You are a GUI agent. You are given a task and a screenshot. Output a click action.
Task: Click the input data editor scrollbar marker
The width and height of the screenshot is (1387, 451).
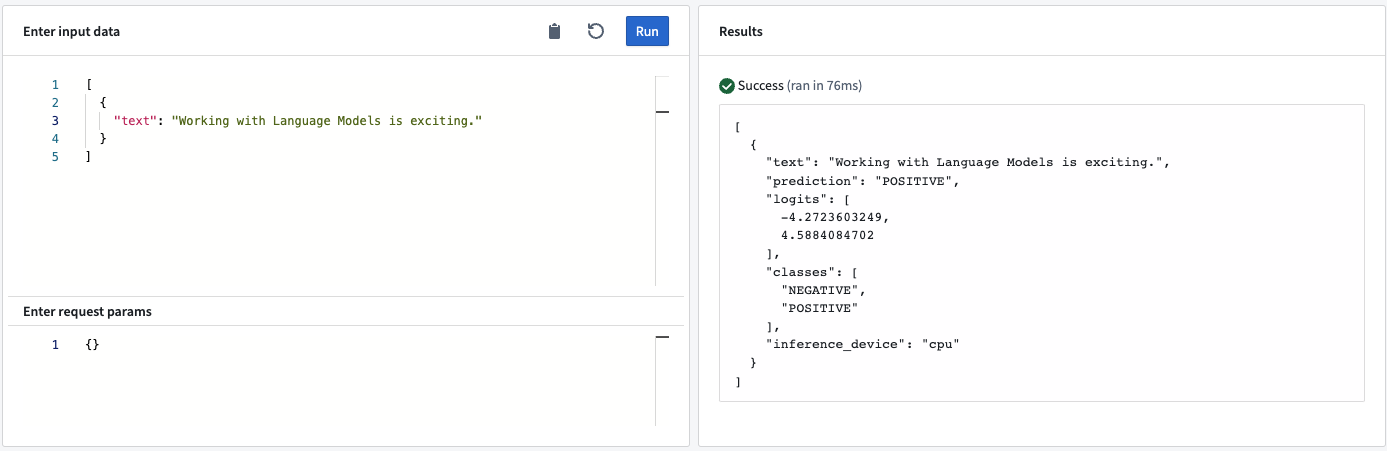tap(661, 113)
